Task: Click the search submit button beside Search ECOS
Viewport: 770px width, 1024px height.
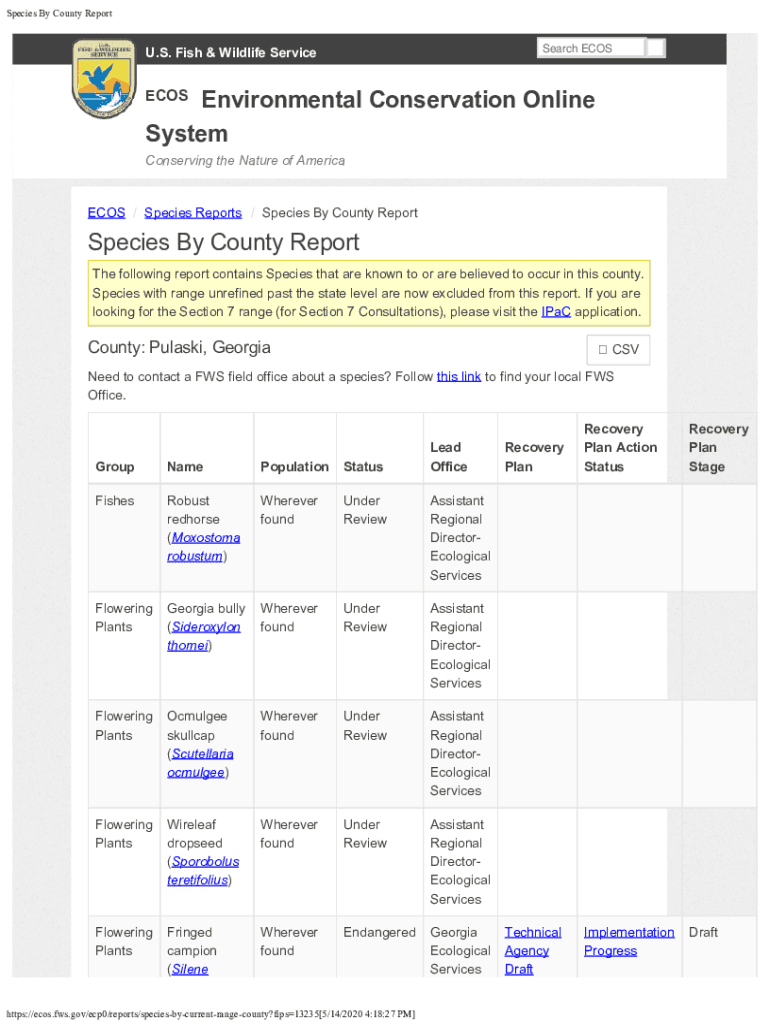Action: (x=656, y=48)
